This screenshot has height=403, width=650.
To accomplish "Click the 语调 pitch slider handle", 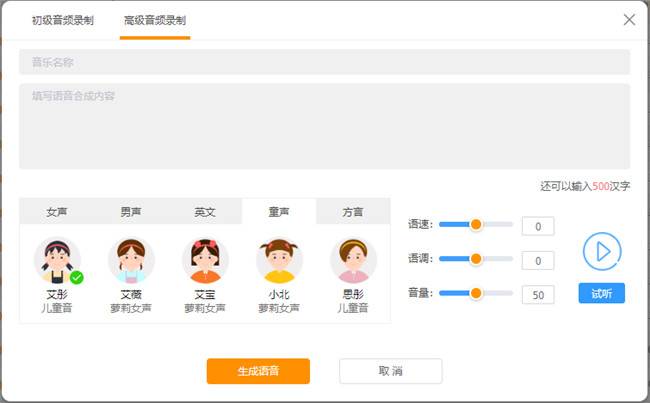I will (476, 259).
